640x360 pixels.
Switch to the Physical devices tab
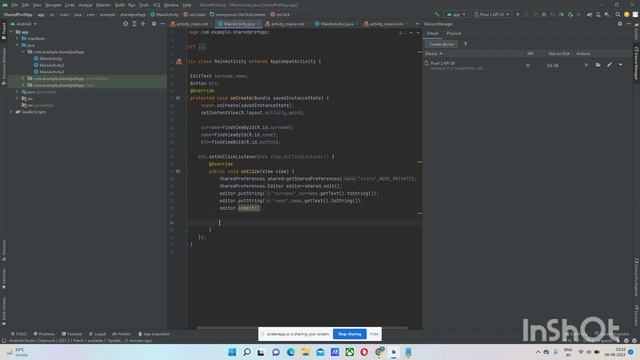(453, 33)
